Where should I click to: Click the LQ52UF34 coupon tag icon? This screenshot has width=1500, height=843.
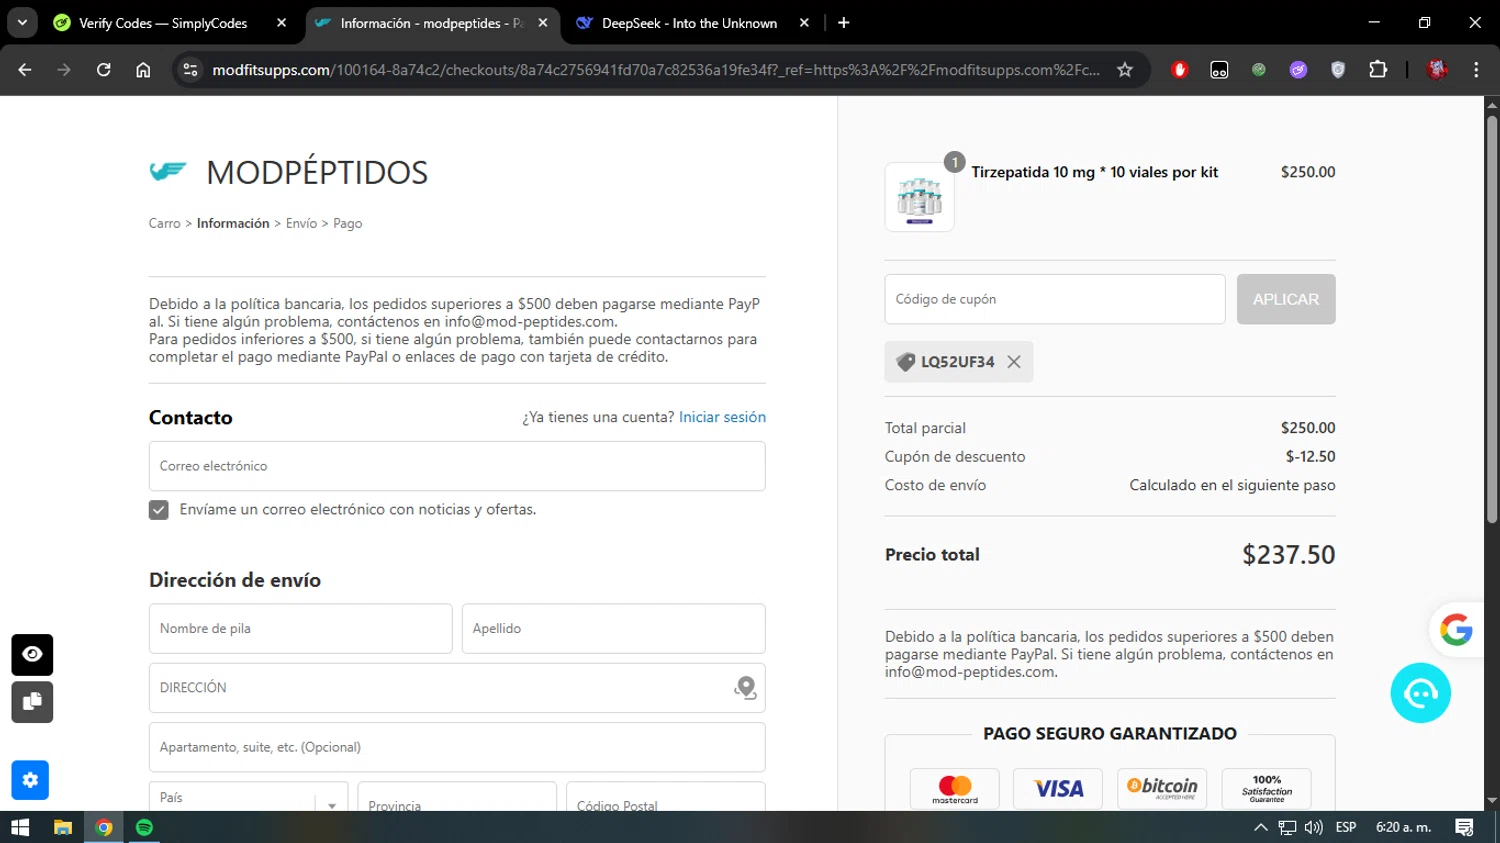tap(906, 362)
